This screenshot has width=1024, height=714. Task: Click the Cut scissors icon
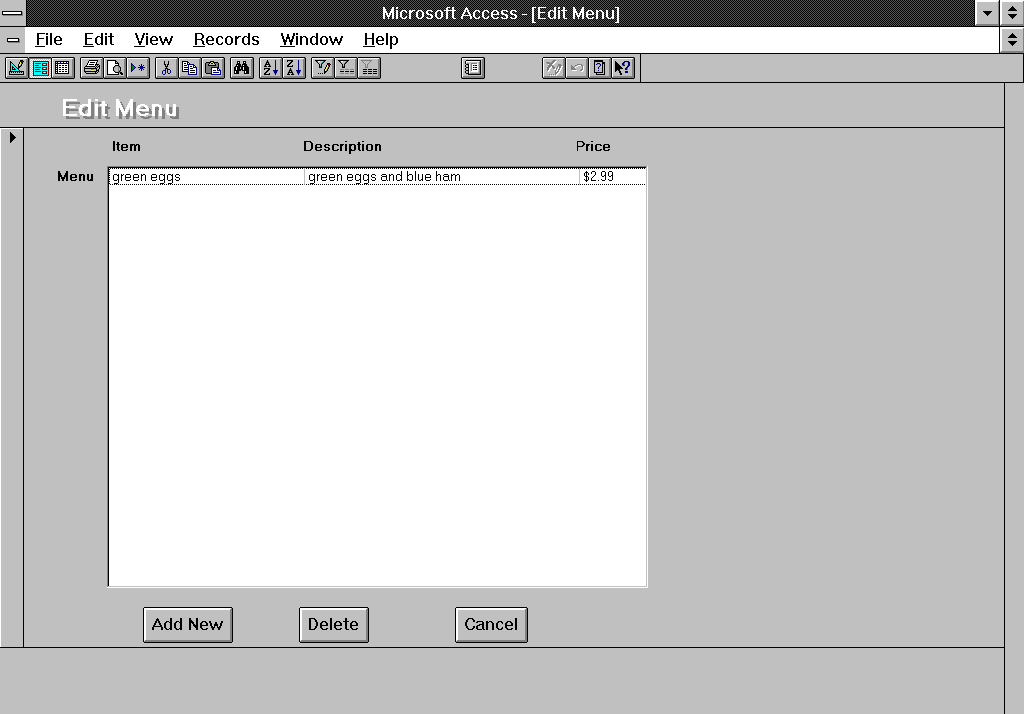click(166, 68)
